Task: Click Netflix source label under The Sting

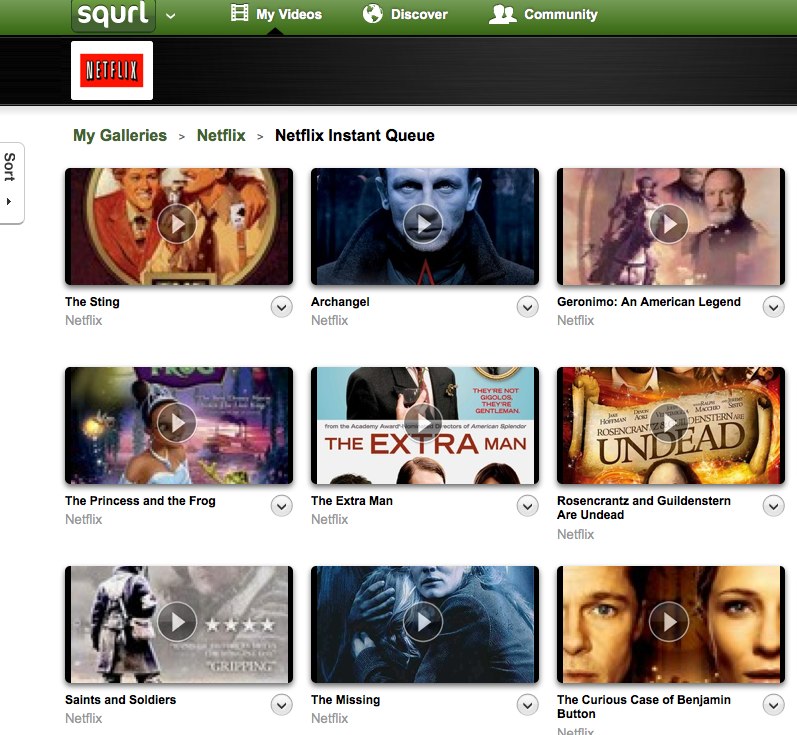Action: (83, 320)
